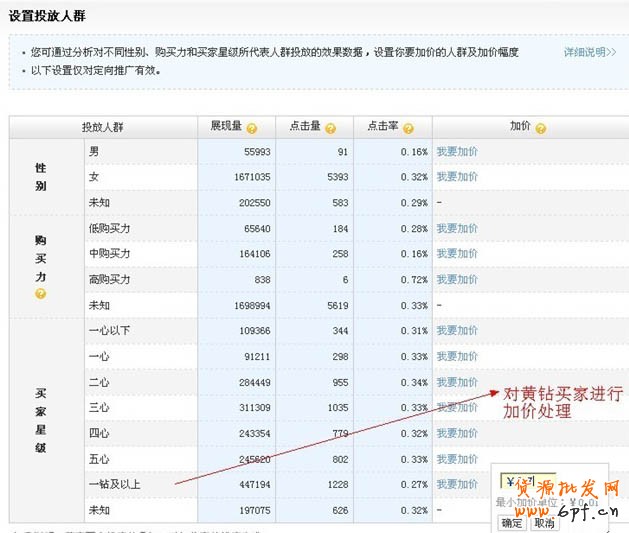Open the 详细说明>> link
629x533 pixels.
point(590,52)
